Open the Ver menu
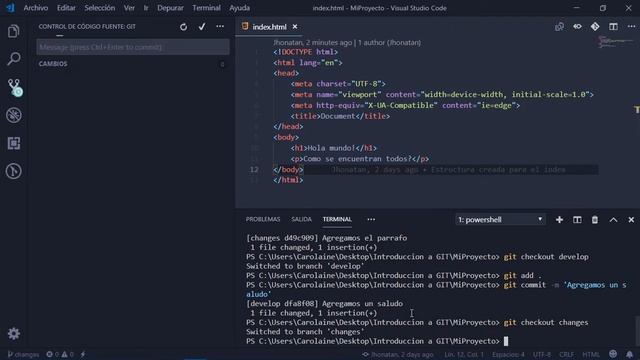Screen dimensions: 640x360 (x=129, y=8)
